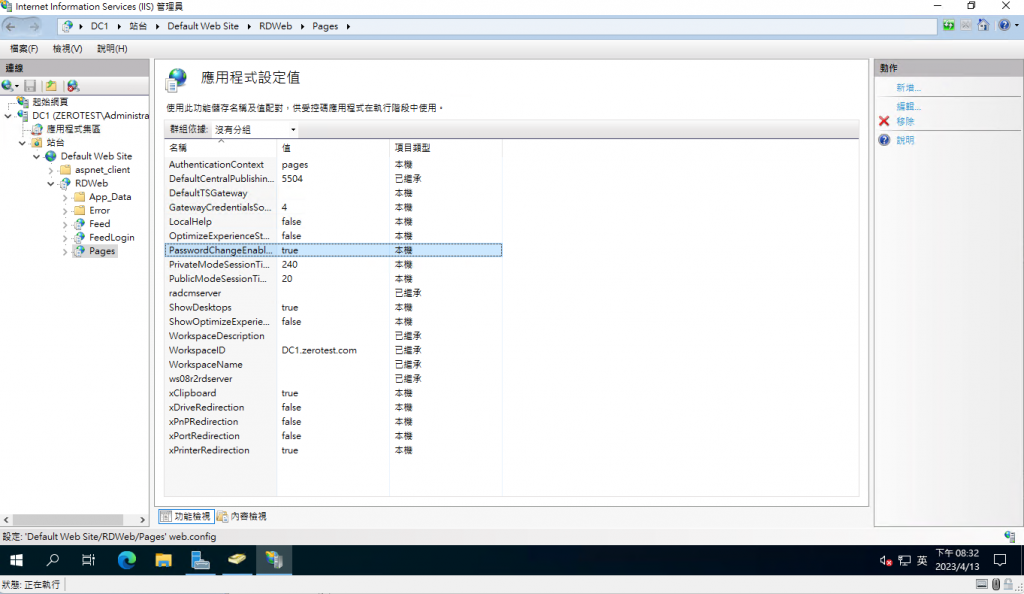Click the Add link in Actions pane

tap(908, 87)
